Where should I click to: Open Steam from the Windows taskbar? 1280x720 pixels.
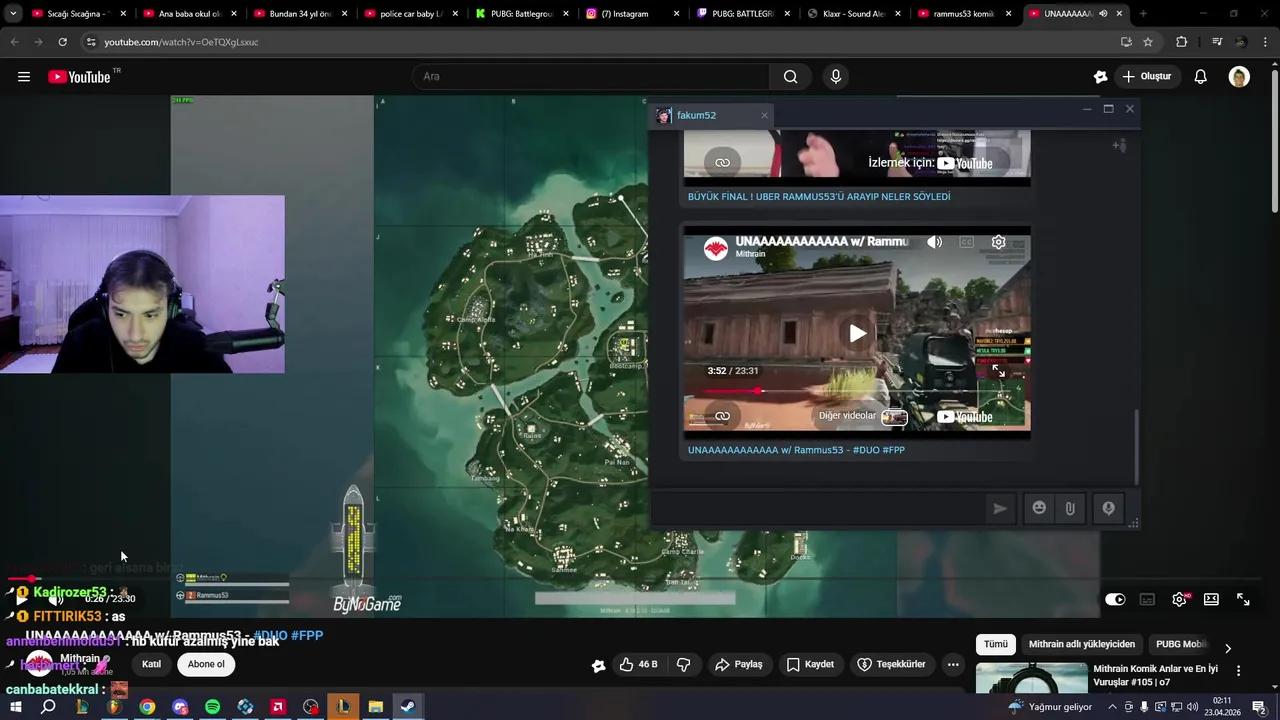pyautogui.click(x=408, y=707)
